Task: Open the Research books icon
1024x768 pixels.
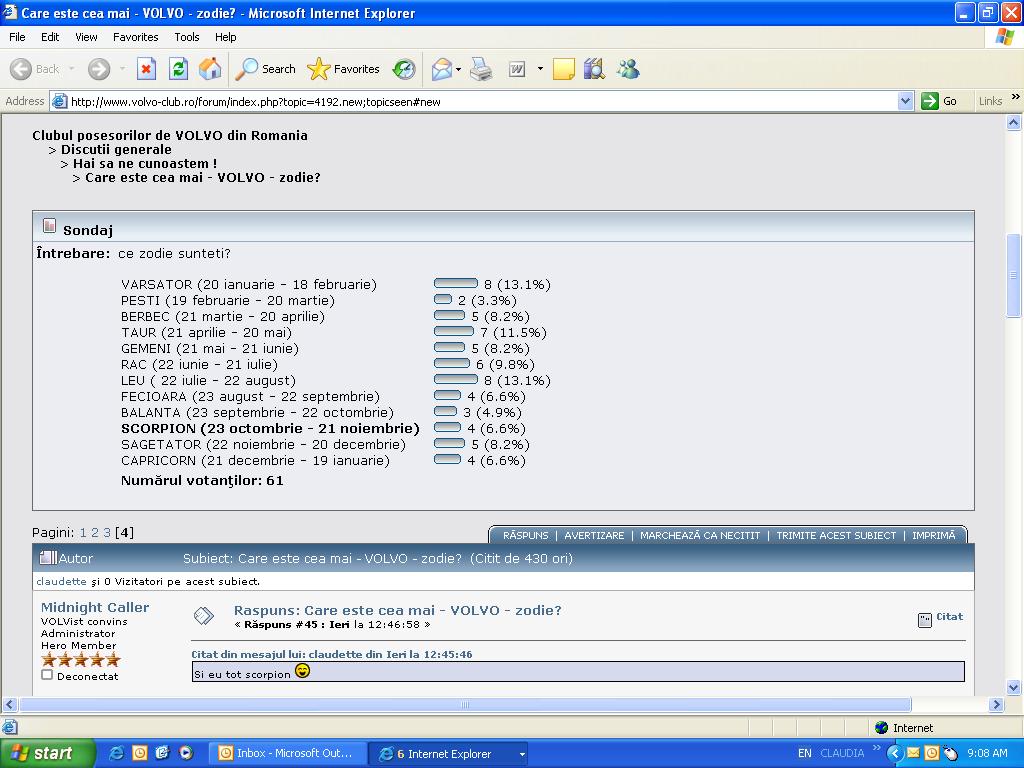Action: (594, 69)
